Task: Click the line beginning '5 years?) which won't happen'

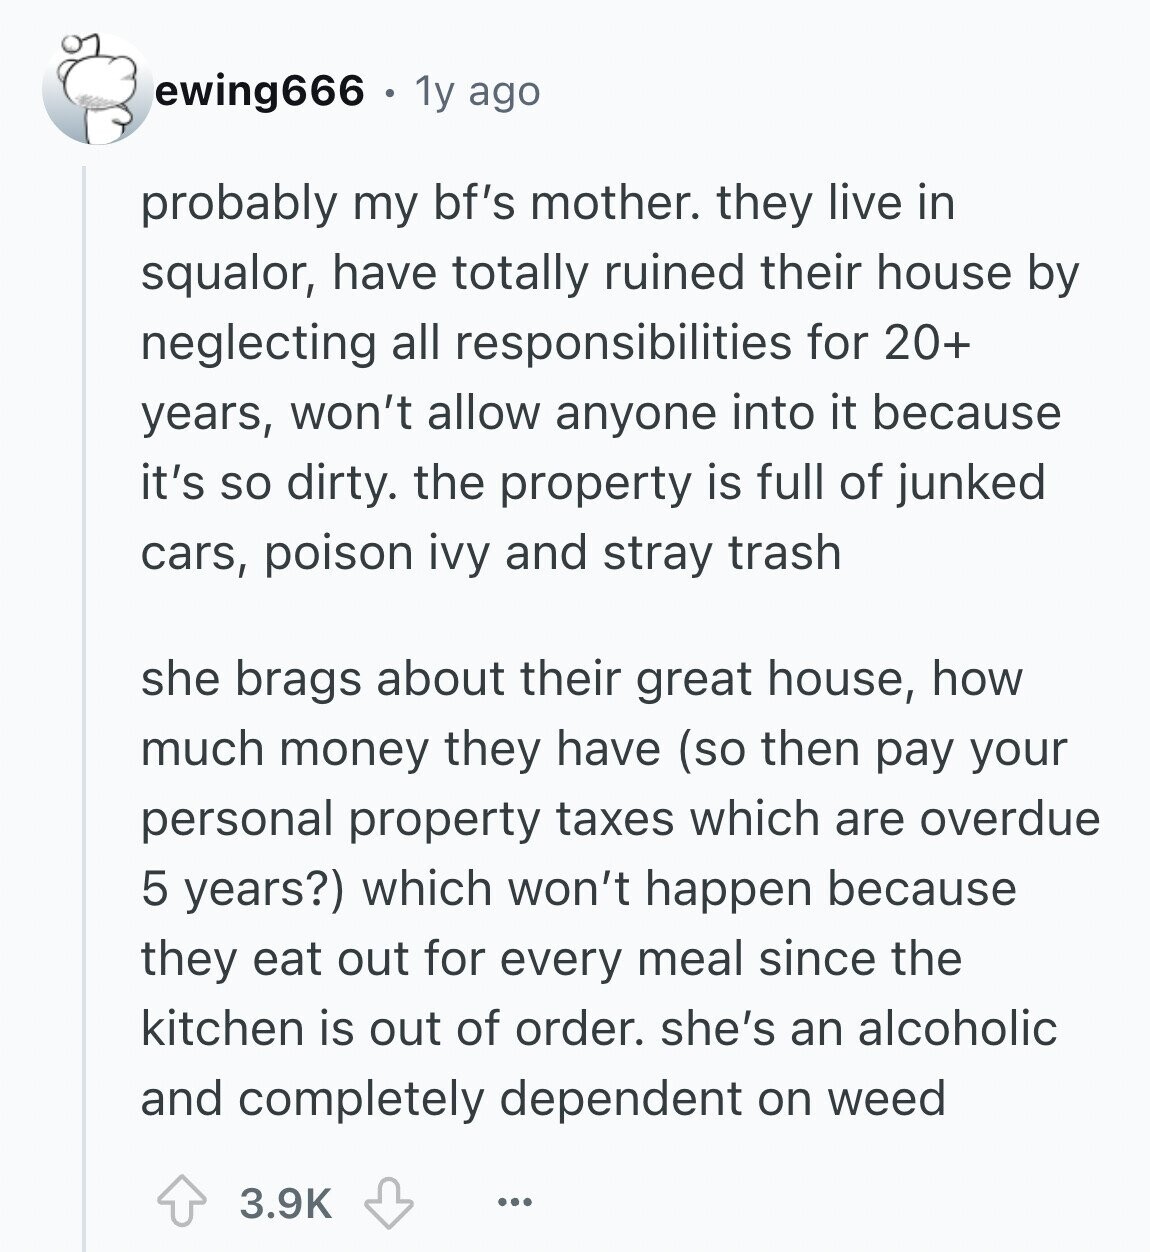Action: 578,888
